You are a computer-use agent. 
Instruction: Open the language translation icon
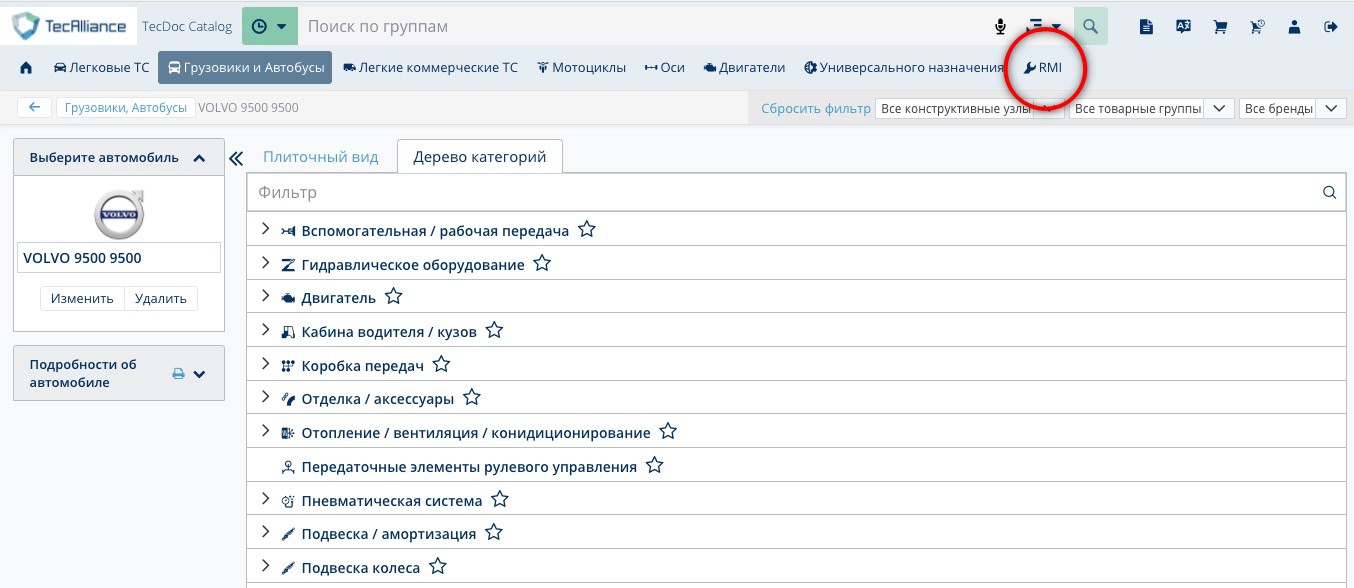click(x=1183, y=27)
